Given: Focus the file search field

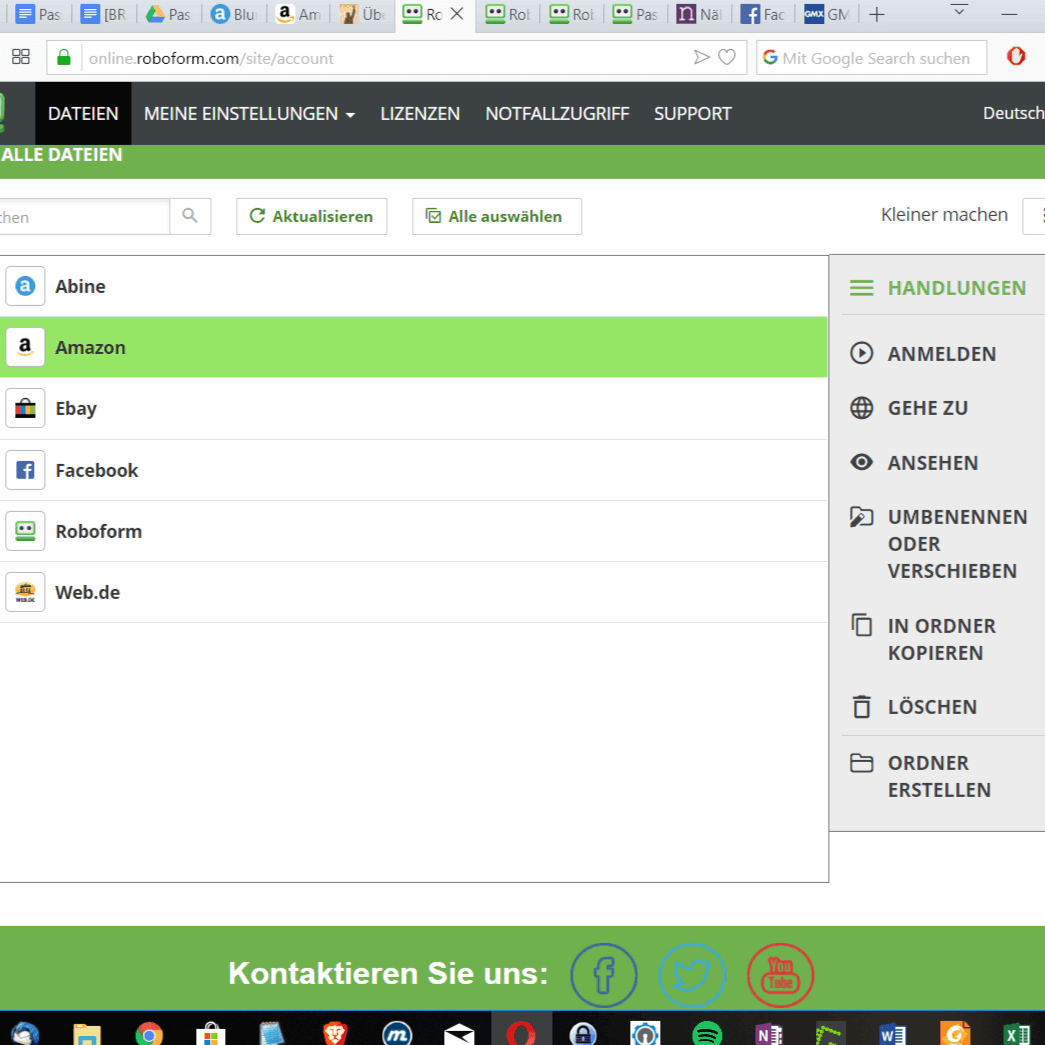Looking at the screenshot, I should [x=84, y=217].
